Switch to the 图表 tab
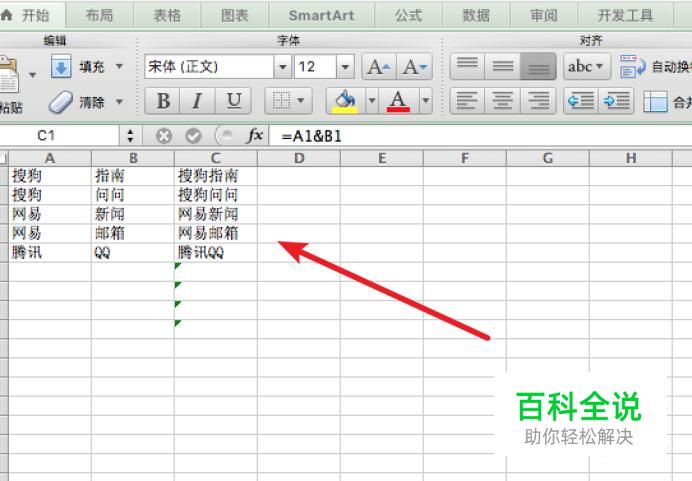 coord(234,15)
